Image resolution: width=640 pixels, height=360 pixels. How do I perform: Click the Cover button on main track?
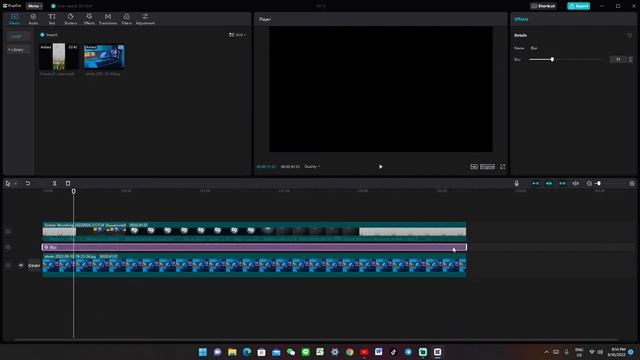[34, 265]
